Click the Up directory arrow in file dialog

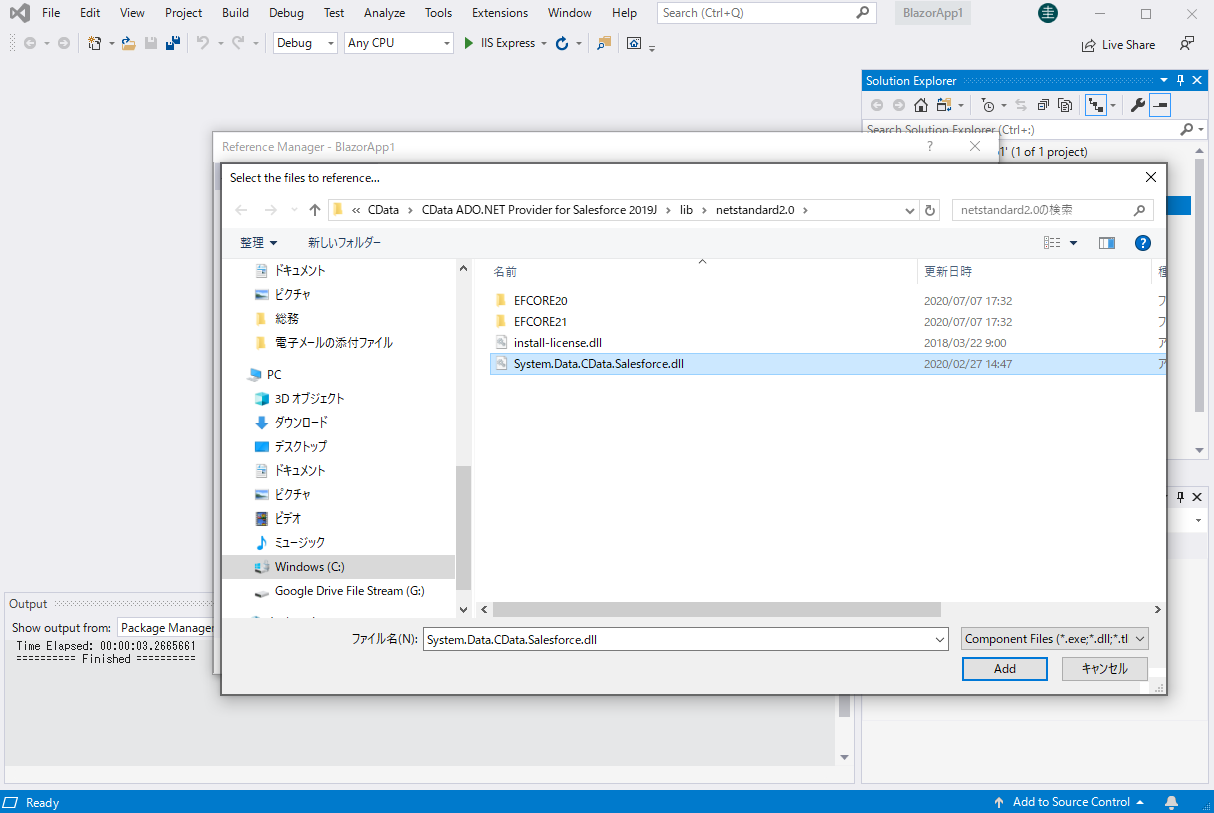pyautogui.click(x=315, y=210)
